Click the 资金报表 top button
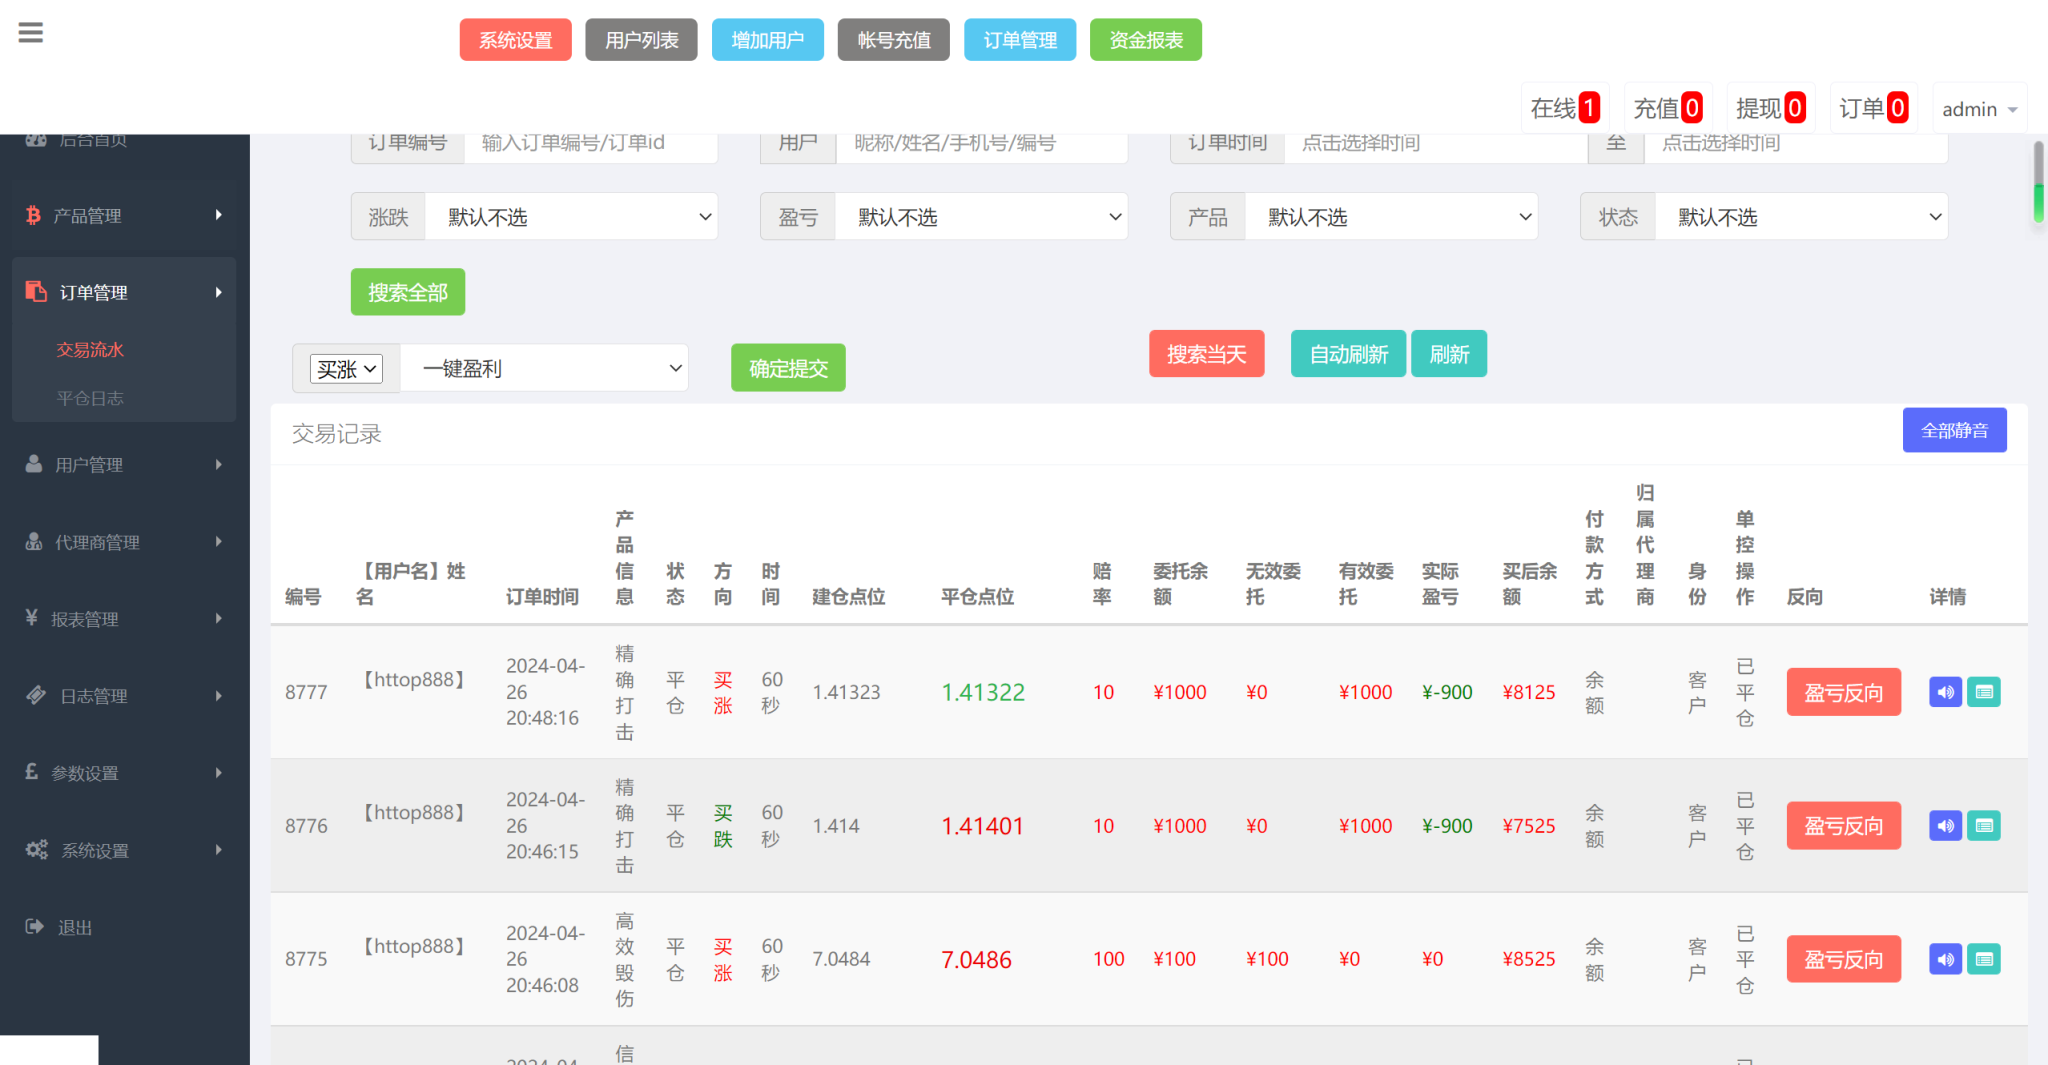 tap(1146, 40)
